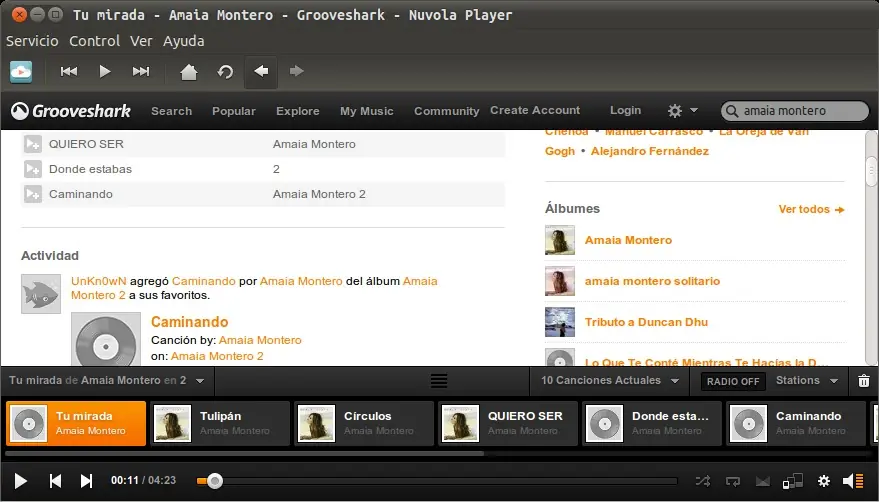The image size is (879, 502).
Task: Select Donde esta... queue item
Action: [x=652, y=423]
